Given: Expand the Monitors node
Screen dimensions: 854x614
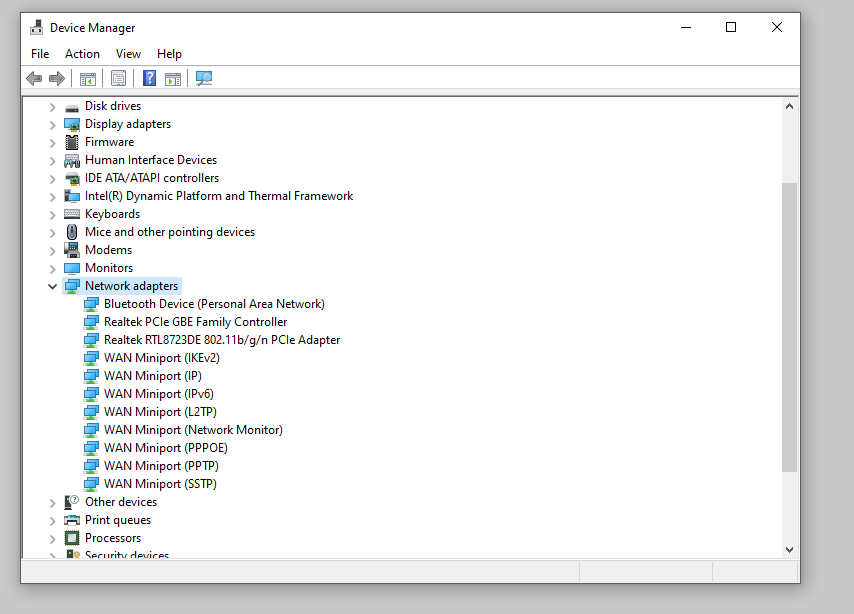Looking at the screenshot, I should (x=52, y=269).
